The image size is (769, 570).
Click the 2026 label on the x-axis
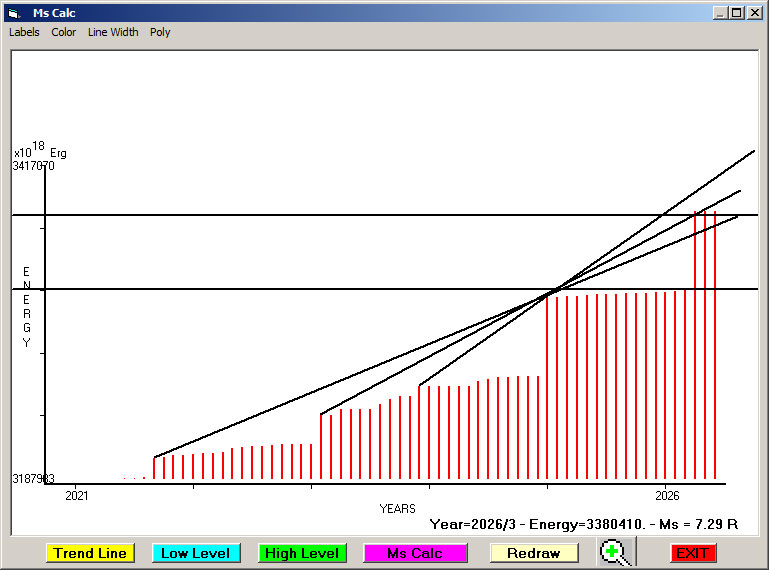[x=667, y=495]
